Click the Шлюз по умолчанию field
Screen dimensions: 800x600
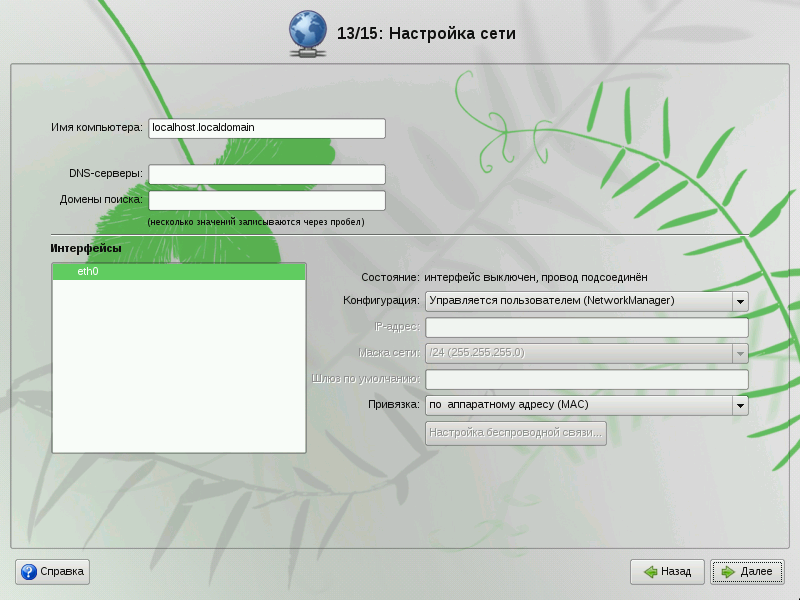[x=586, y=379]
